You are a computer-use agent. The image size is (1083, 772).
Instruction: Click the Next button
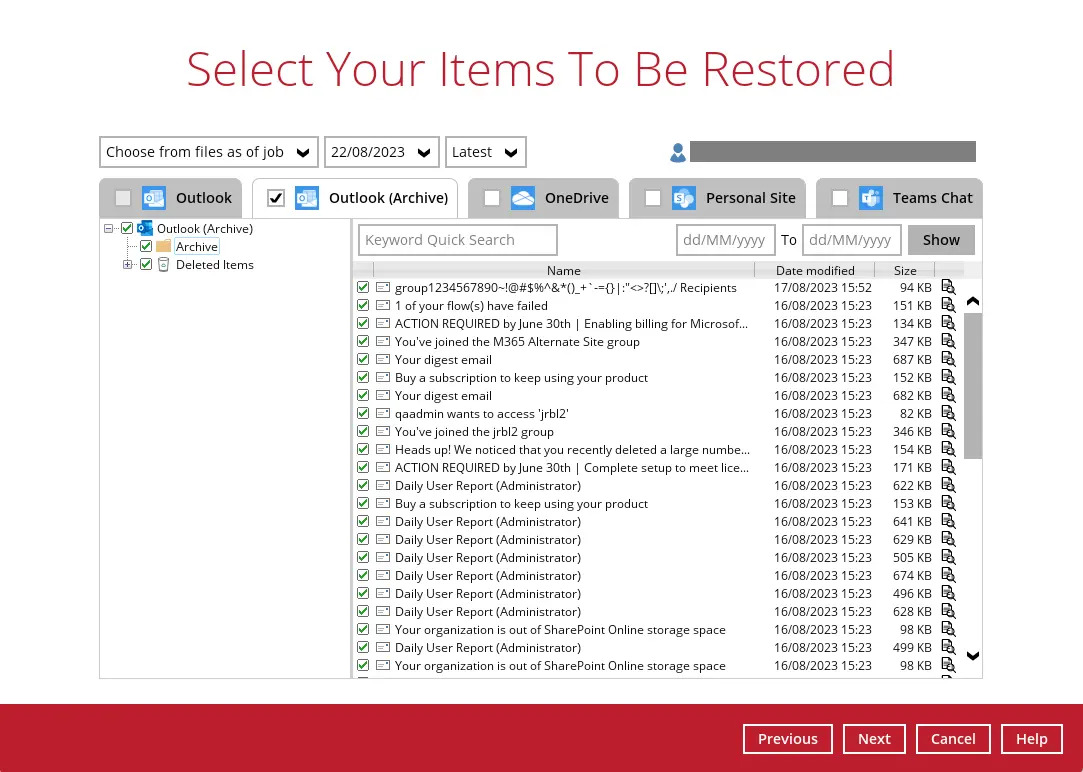point(874,738)
